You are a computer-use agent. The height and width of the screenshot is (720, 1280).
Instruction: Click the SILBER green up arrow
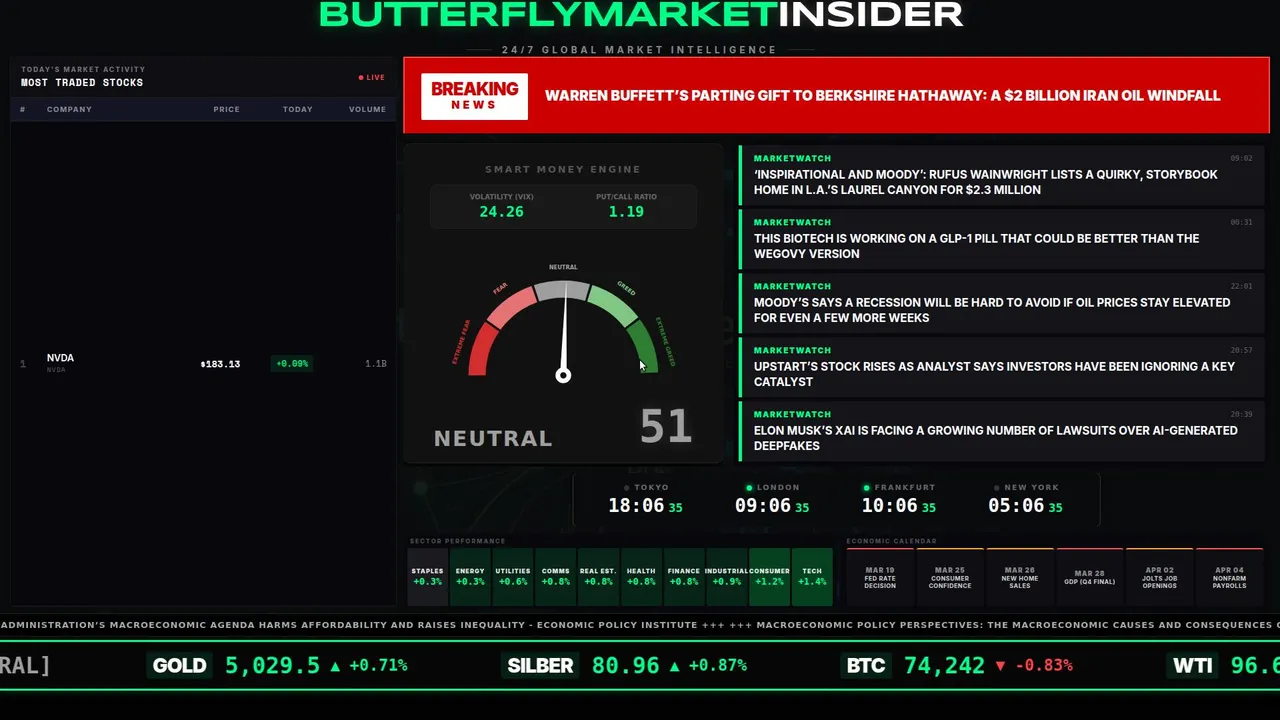tap(674, 666)
